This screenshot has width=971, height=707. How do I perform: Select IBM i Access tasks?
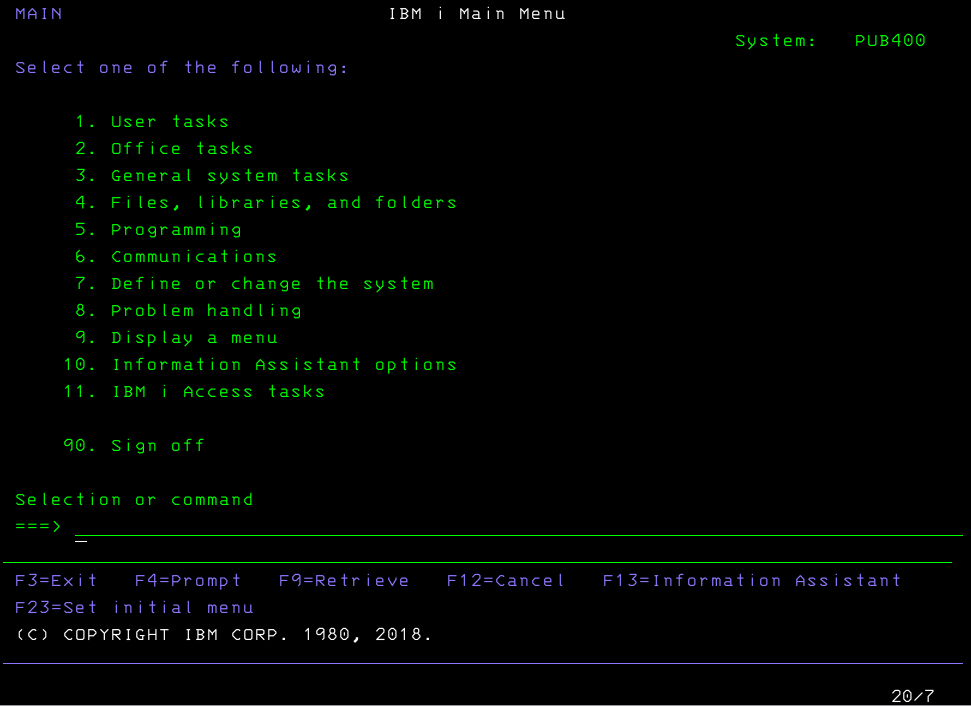tap(194, 392)
